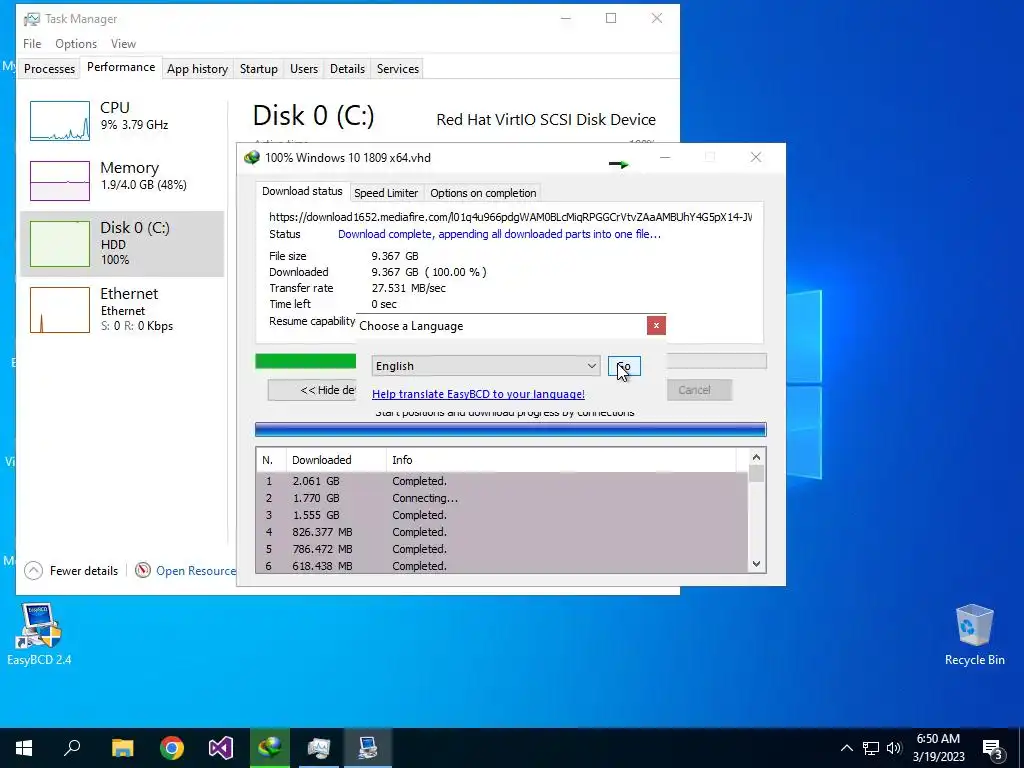The height and width of the screenshot is (768, 1024).
Task: Switch to the Details tab
Action: pos(347,69)
